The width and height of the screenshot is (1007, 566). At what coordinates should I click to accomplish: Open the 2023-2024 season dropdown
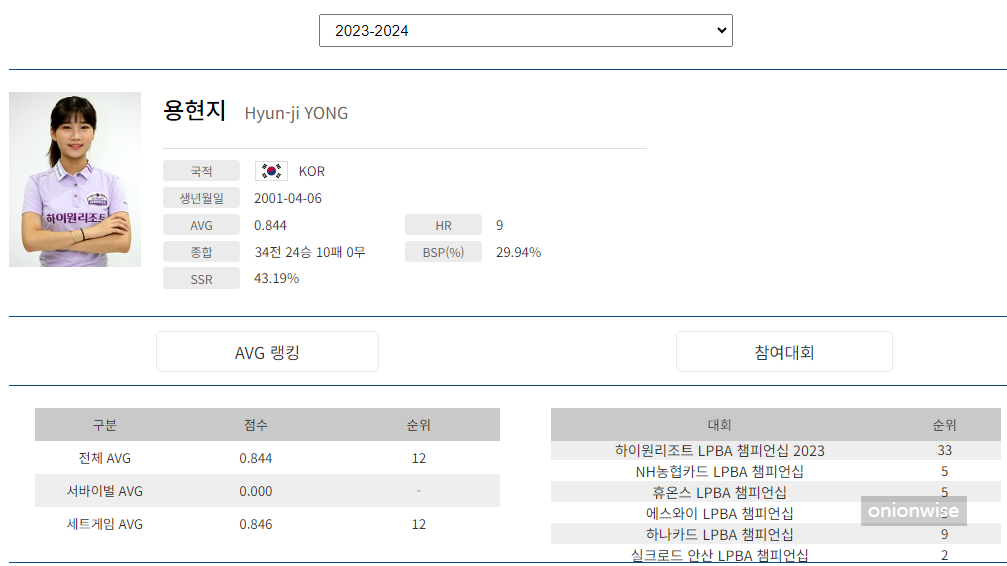click(525, 31)
